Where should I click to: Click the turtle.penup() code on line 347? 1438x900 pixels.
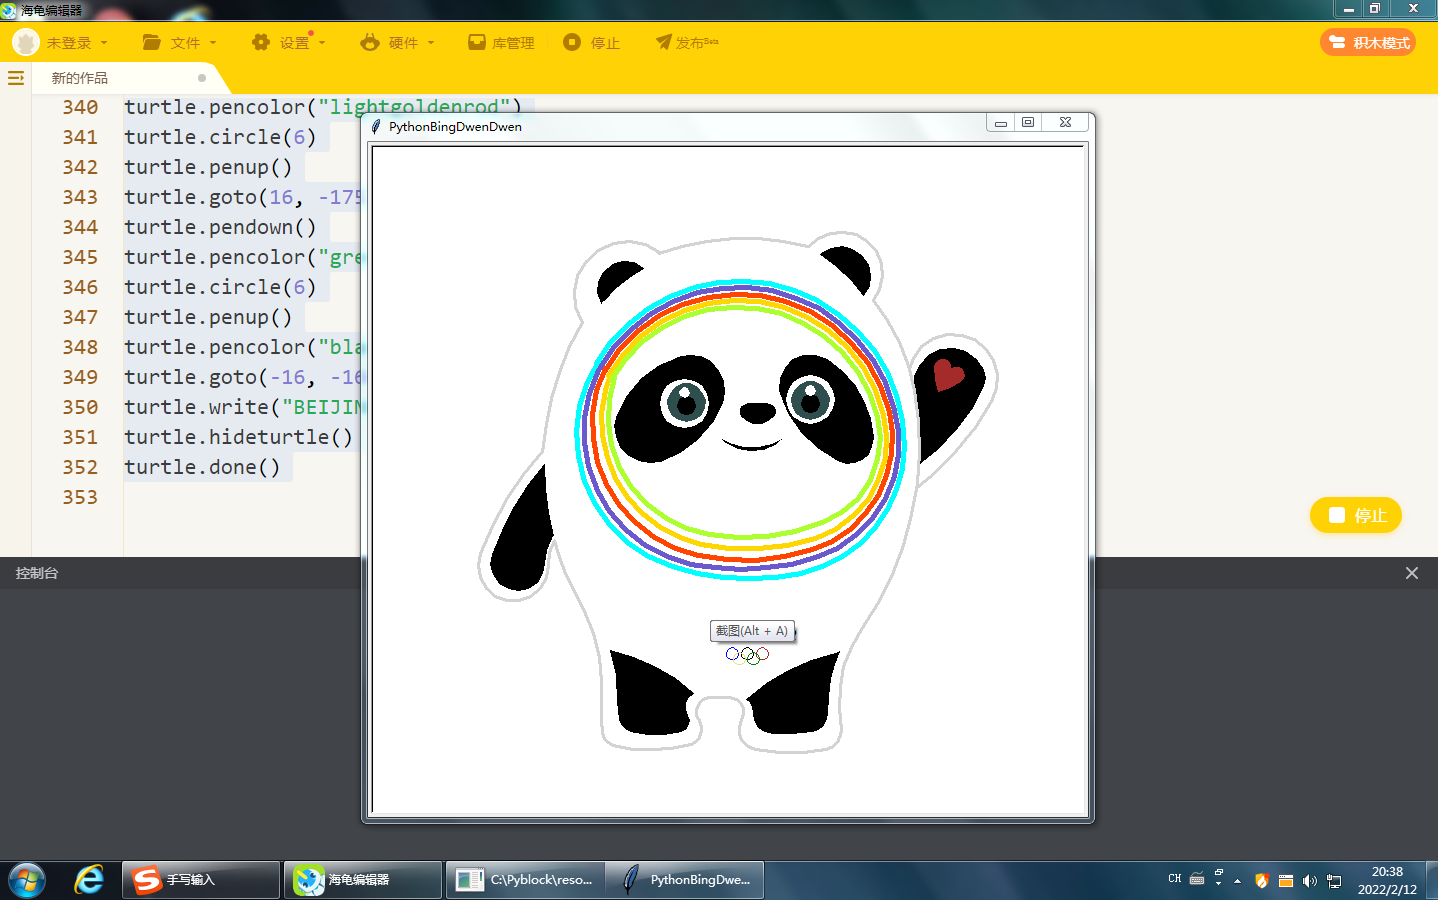click(208, 317)
